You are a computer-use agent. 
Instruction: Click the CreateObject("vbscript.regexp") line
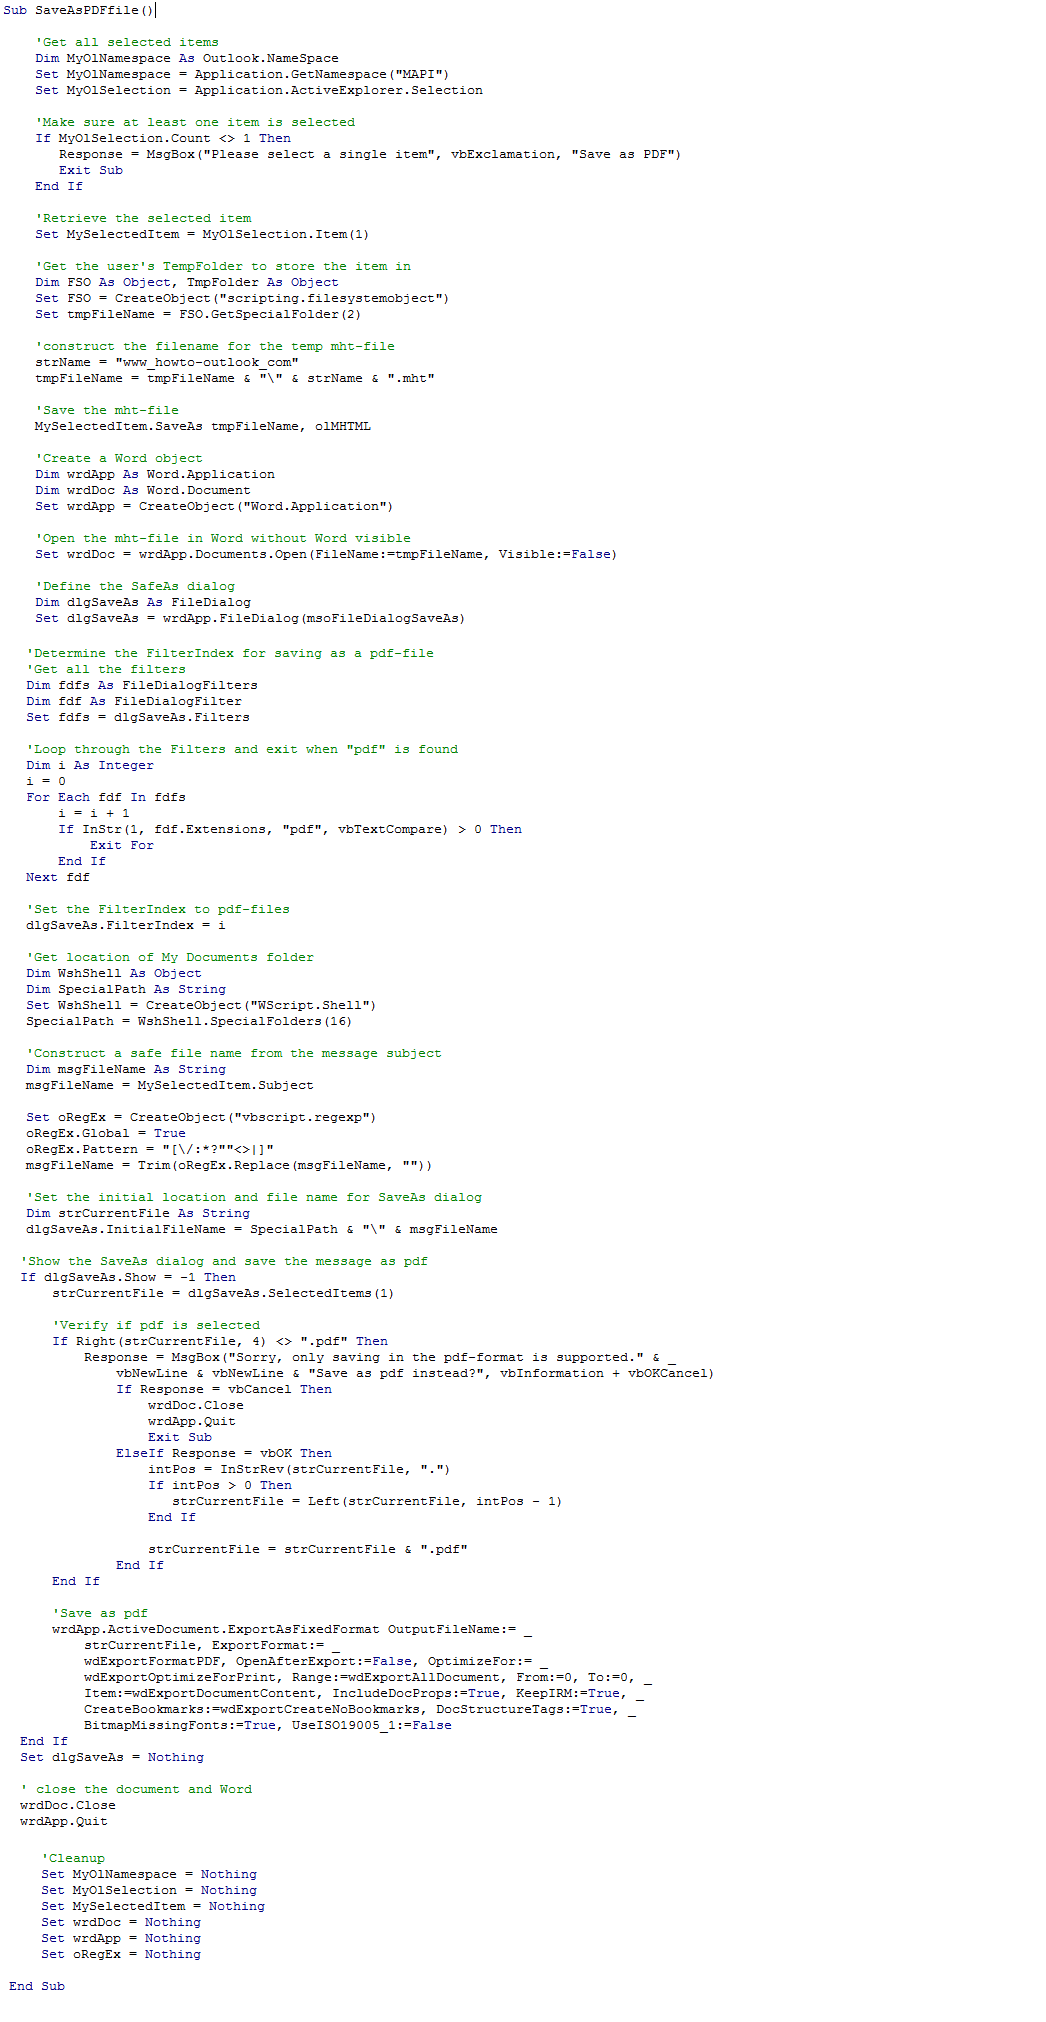click(201, 1117)
